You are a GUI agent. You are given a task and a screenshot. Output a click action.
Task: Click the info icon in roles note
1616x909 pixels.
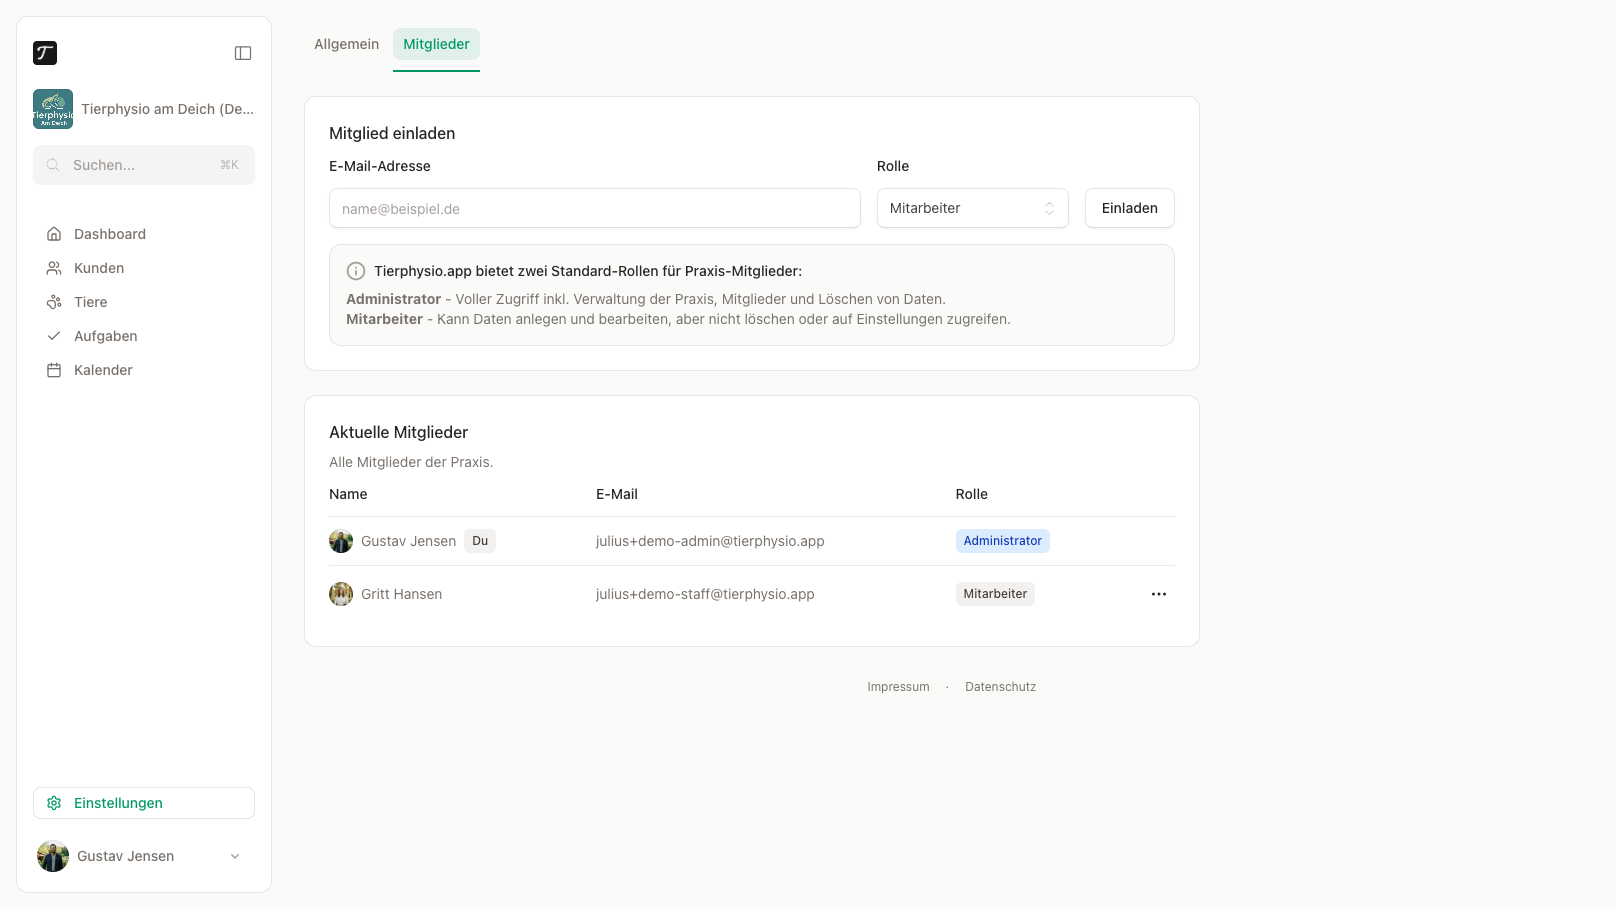click(x=356, y=271)
